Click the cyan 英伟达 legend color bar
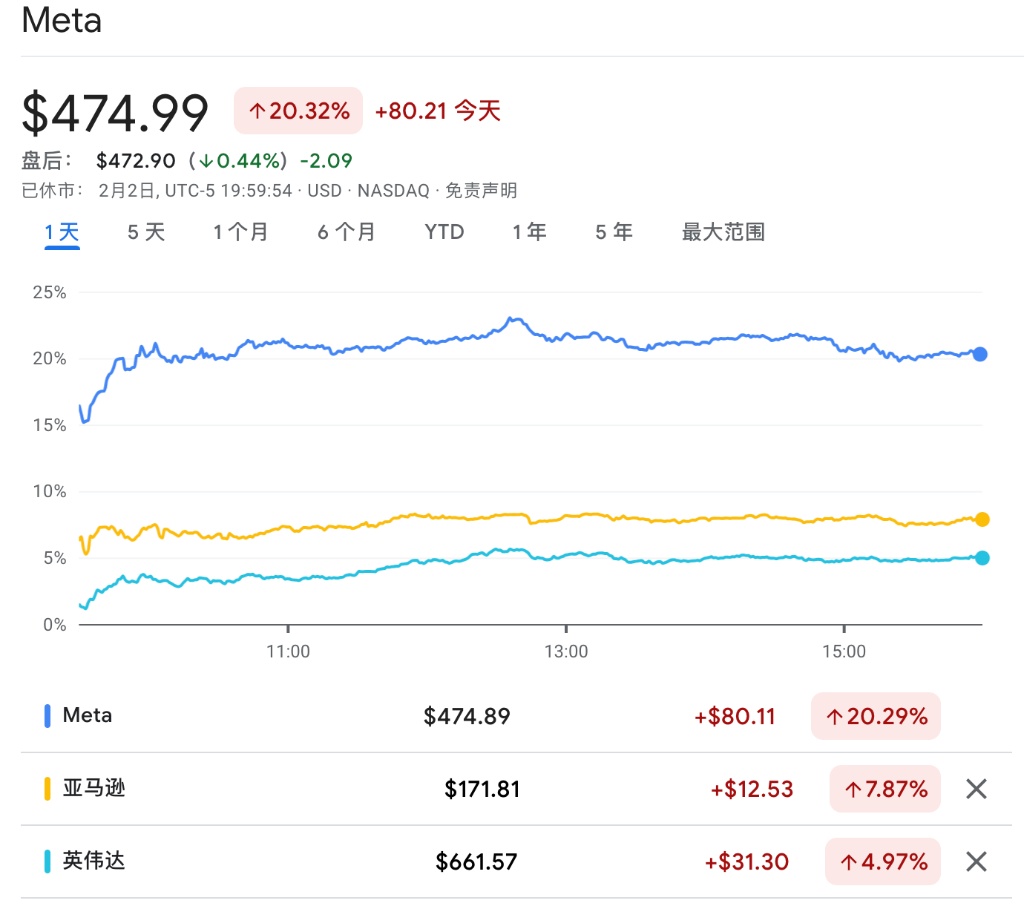The width and height of the screenshot is (1024, 905). 47,861
